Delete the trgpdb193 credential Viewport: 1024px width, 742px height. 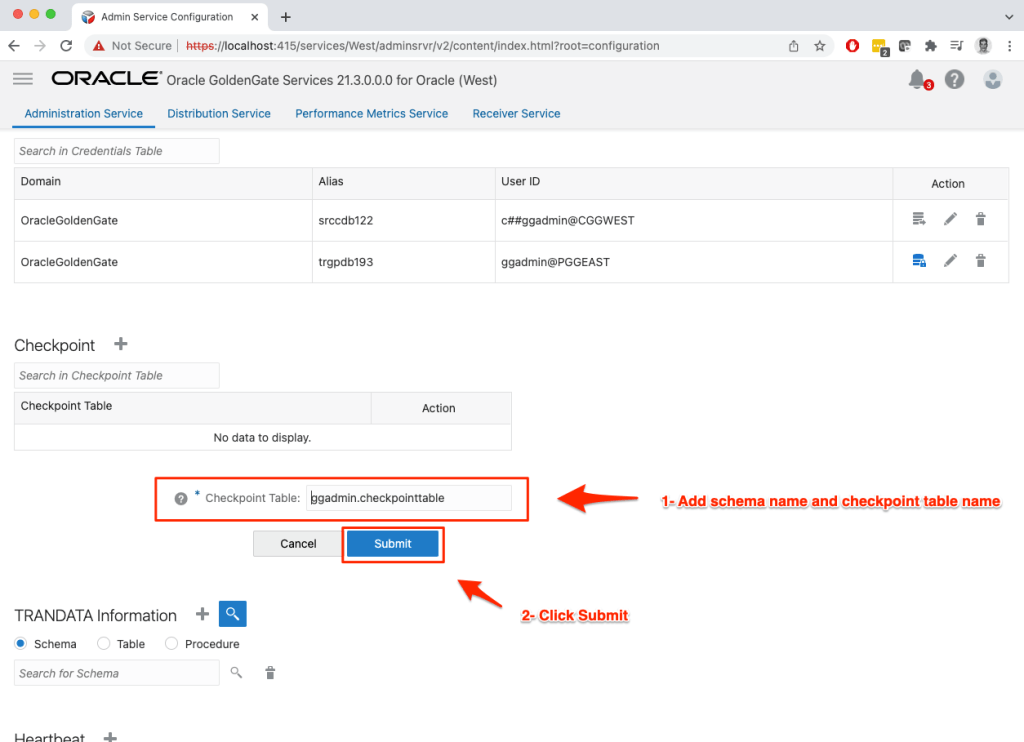coord(980,261)
